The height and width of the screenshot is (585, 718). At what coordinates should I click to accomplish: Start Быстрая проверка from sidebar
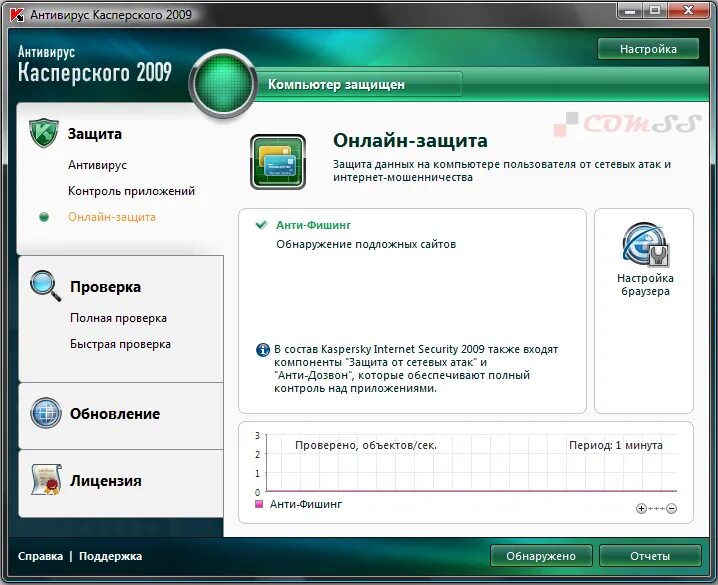[120, 344]
